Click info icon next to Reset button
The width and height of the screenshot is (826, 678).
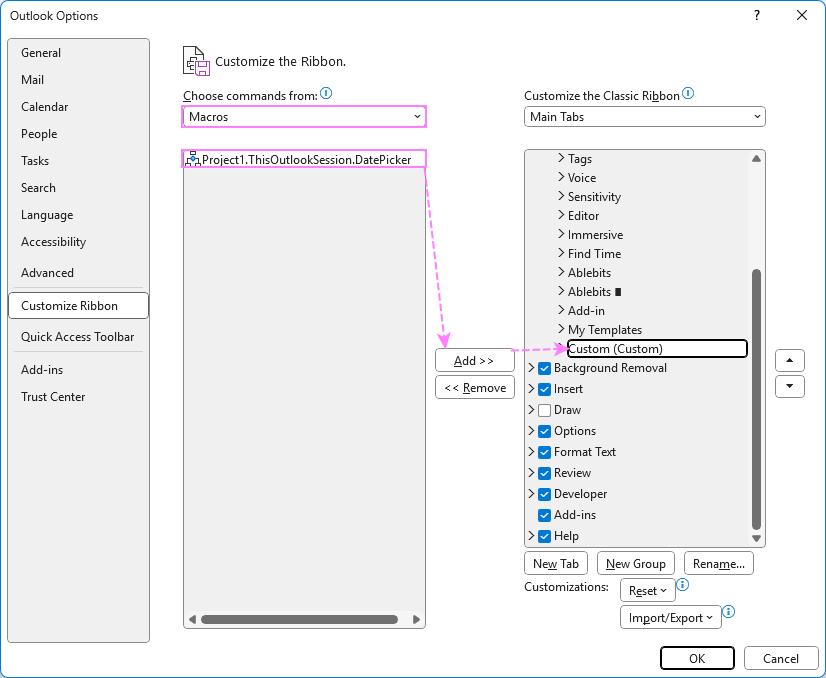tap(683, 584)
